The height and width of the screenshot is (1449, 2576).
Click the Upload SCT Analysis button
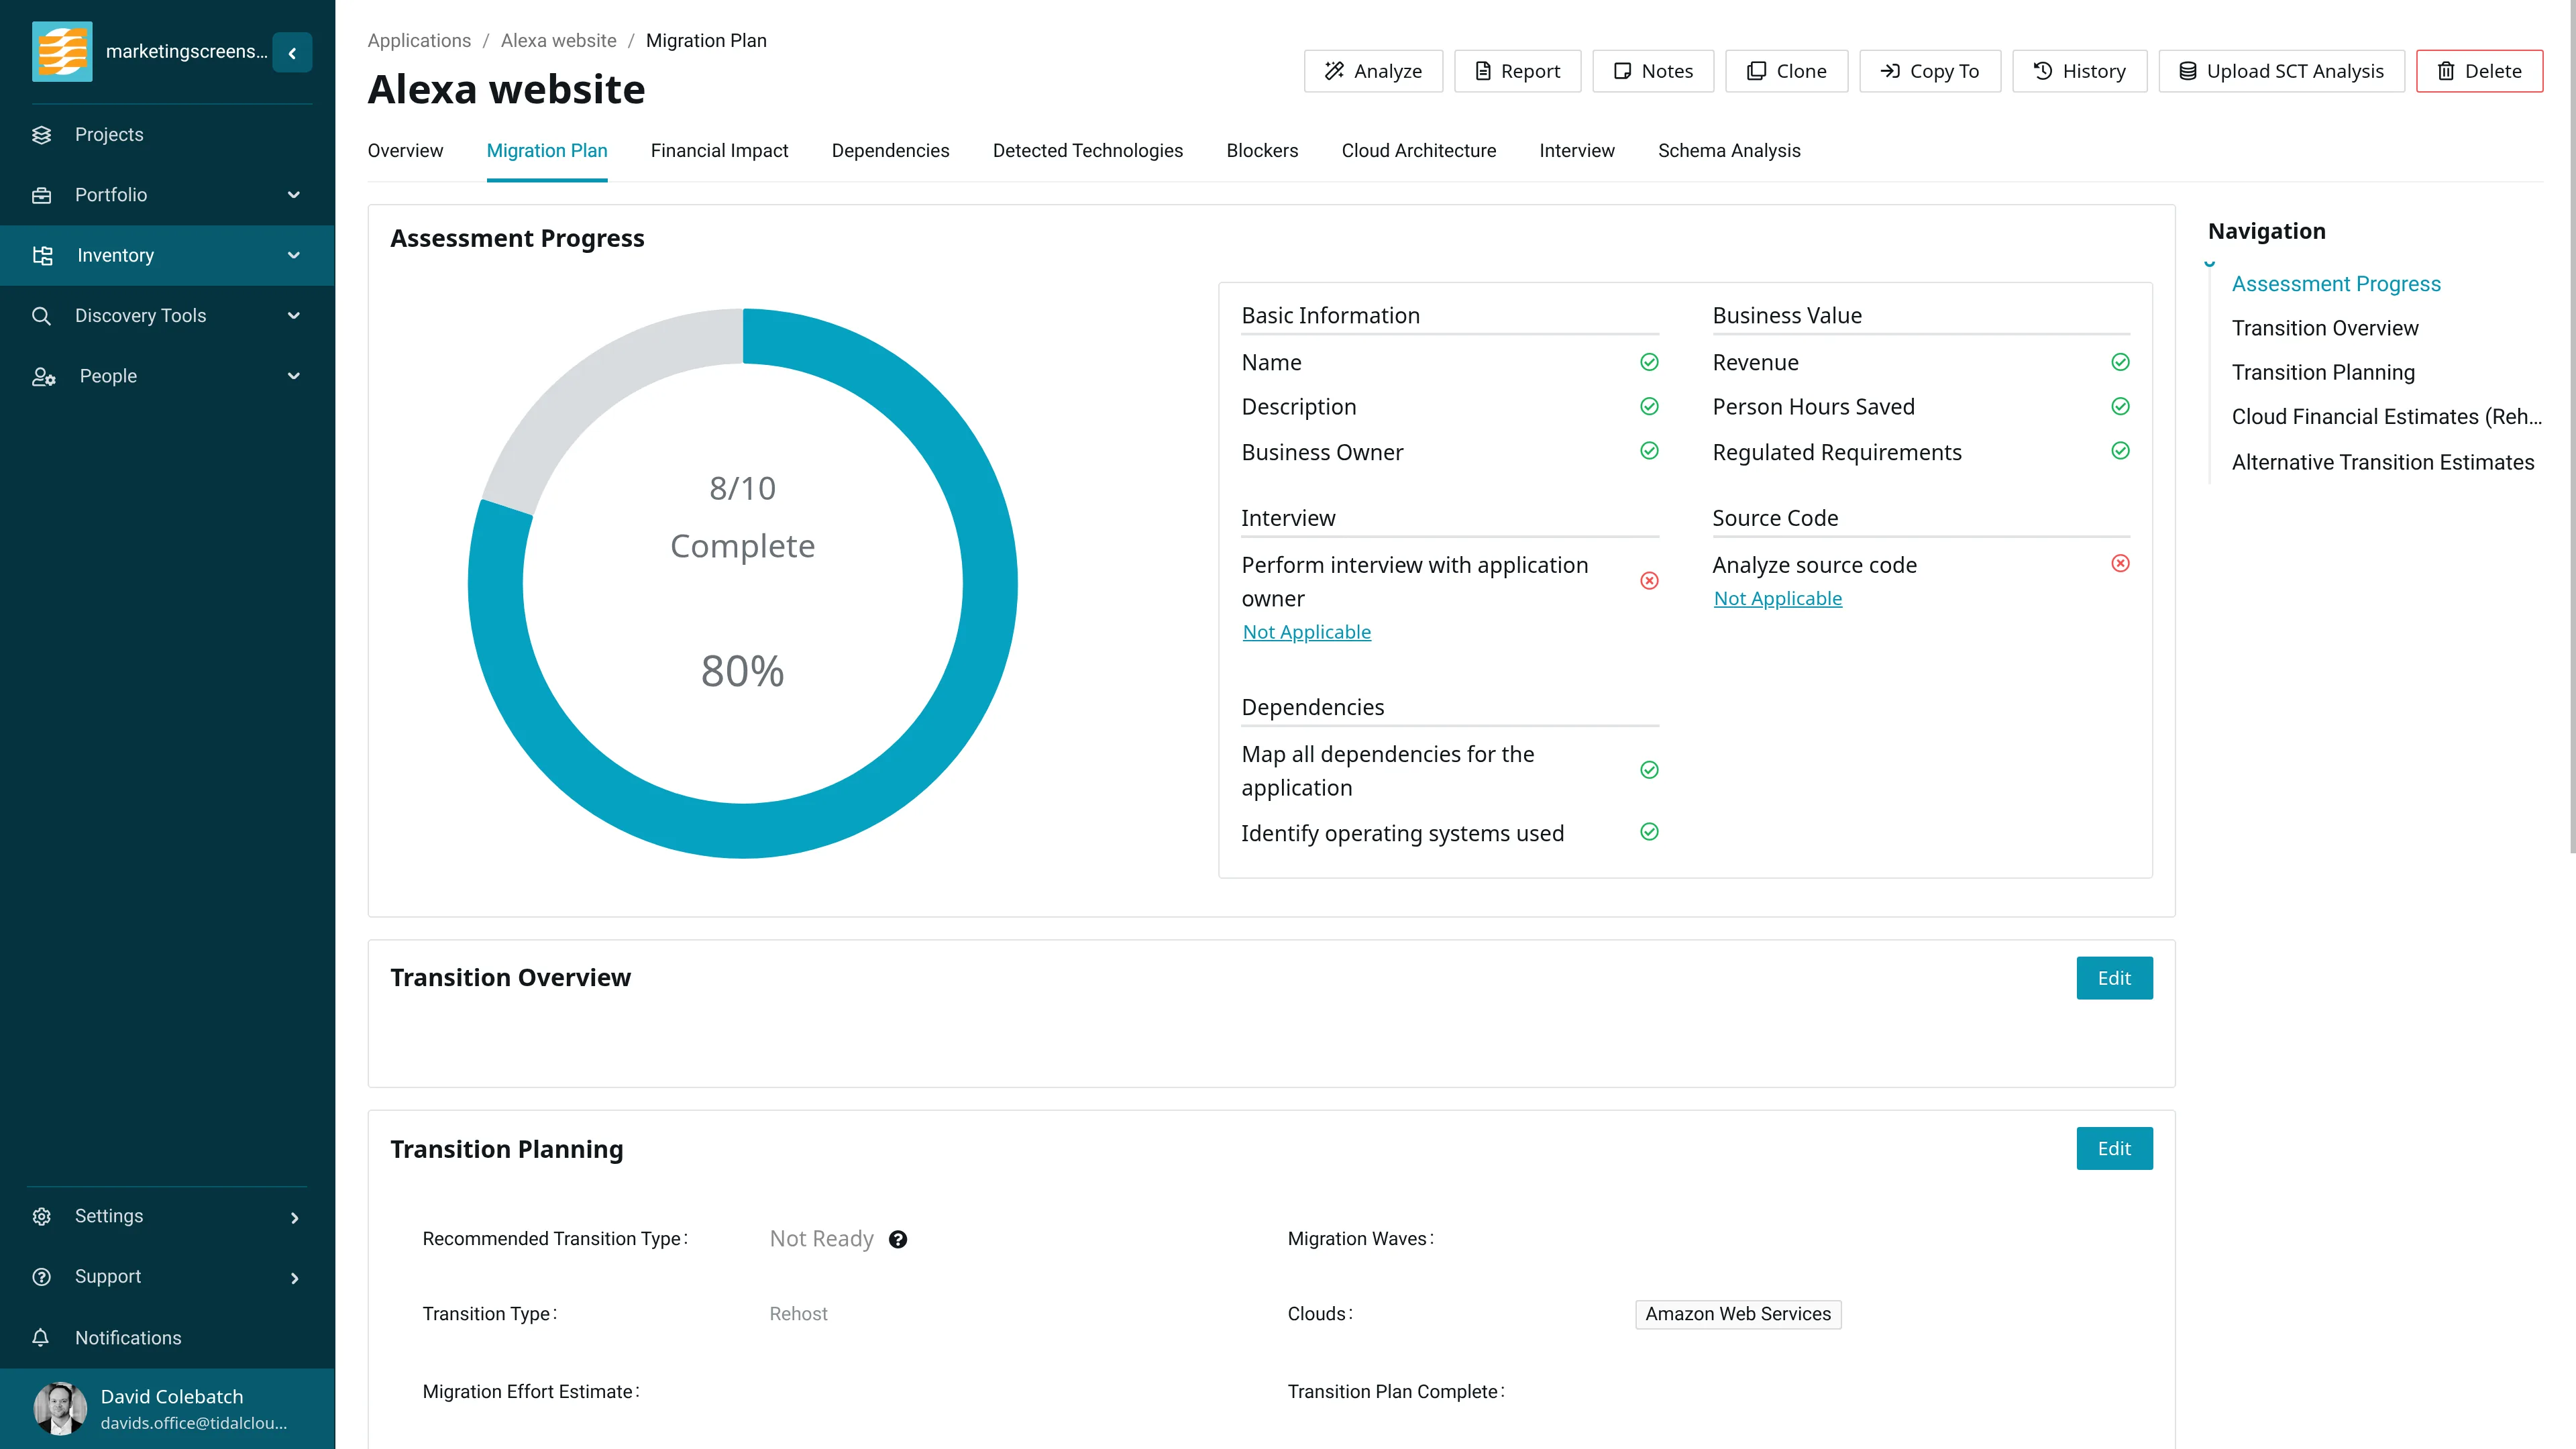pos(2281,71)
